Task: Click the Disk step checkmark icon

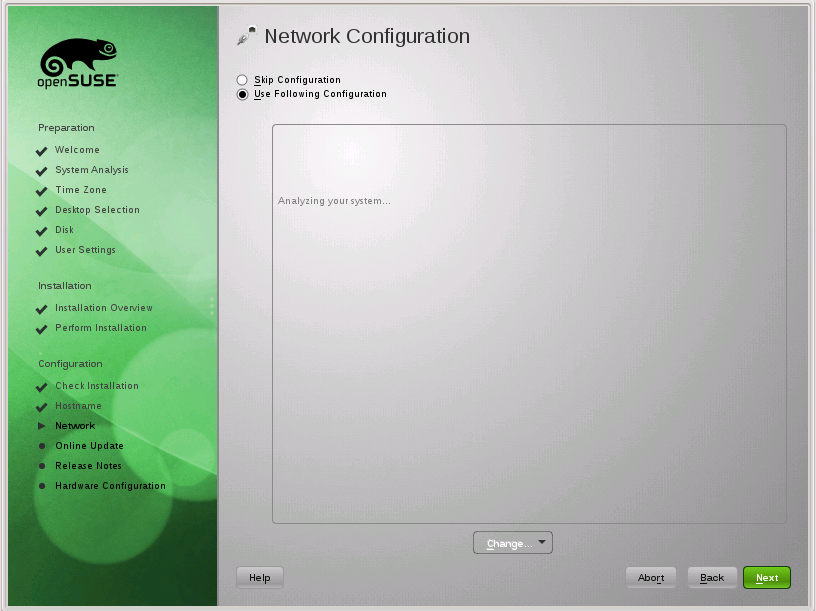Action: point(42,231)
